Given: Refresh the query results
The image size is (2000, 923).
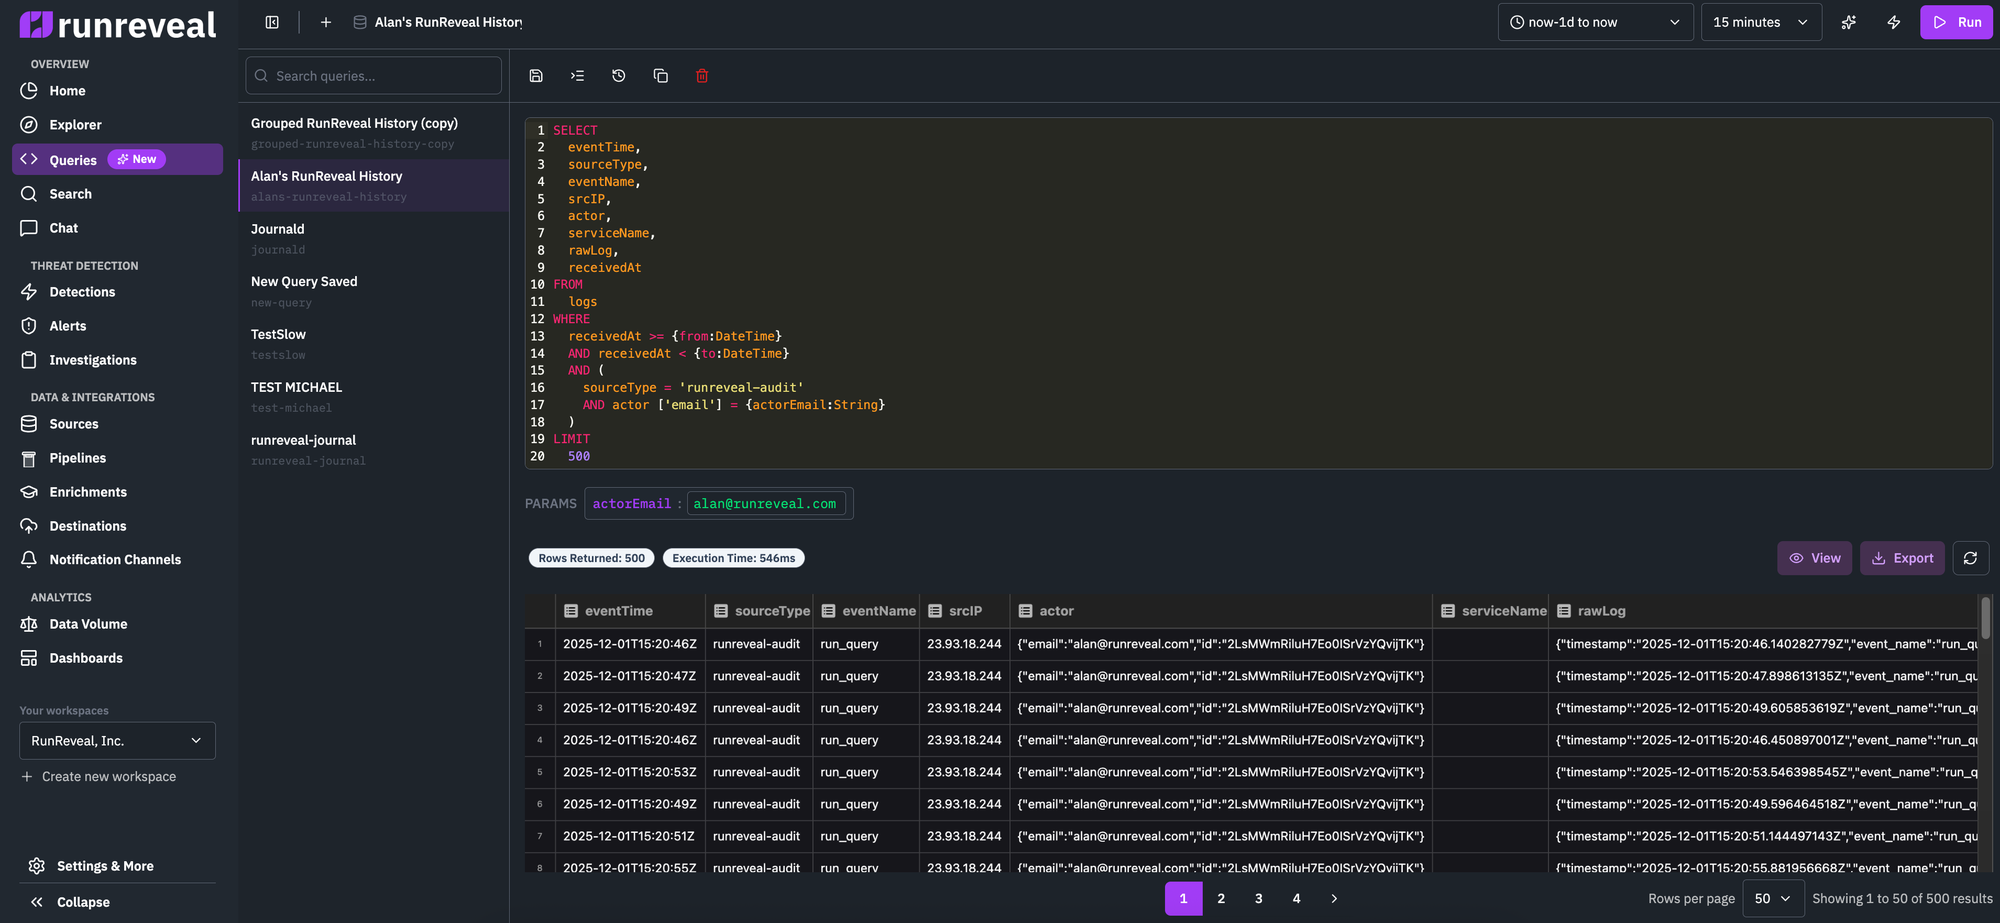Looking at the screenshot, I should [1970, 558].
